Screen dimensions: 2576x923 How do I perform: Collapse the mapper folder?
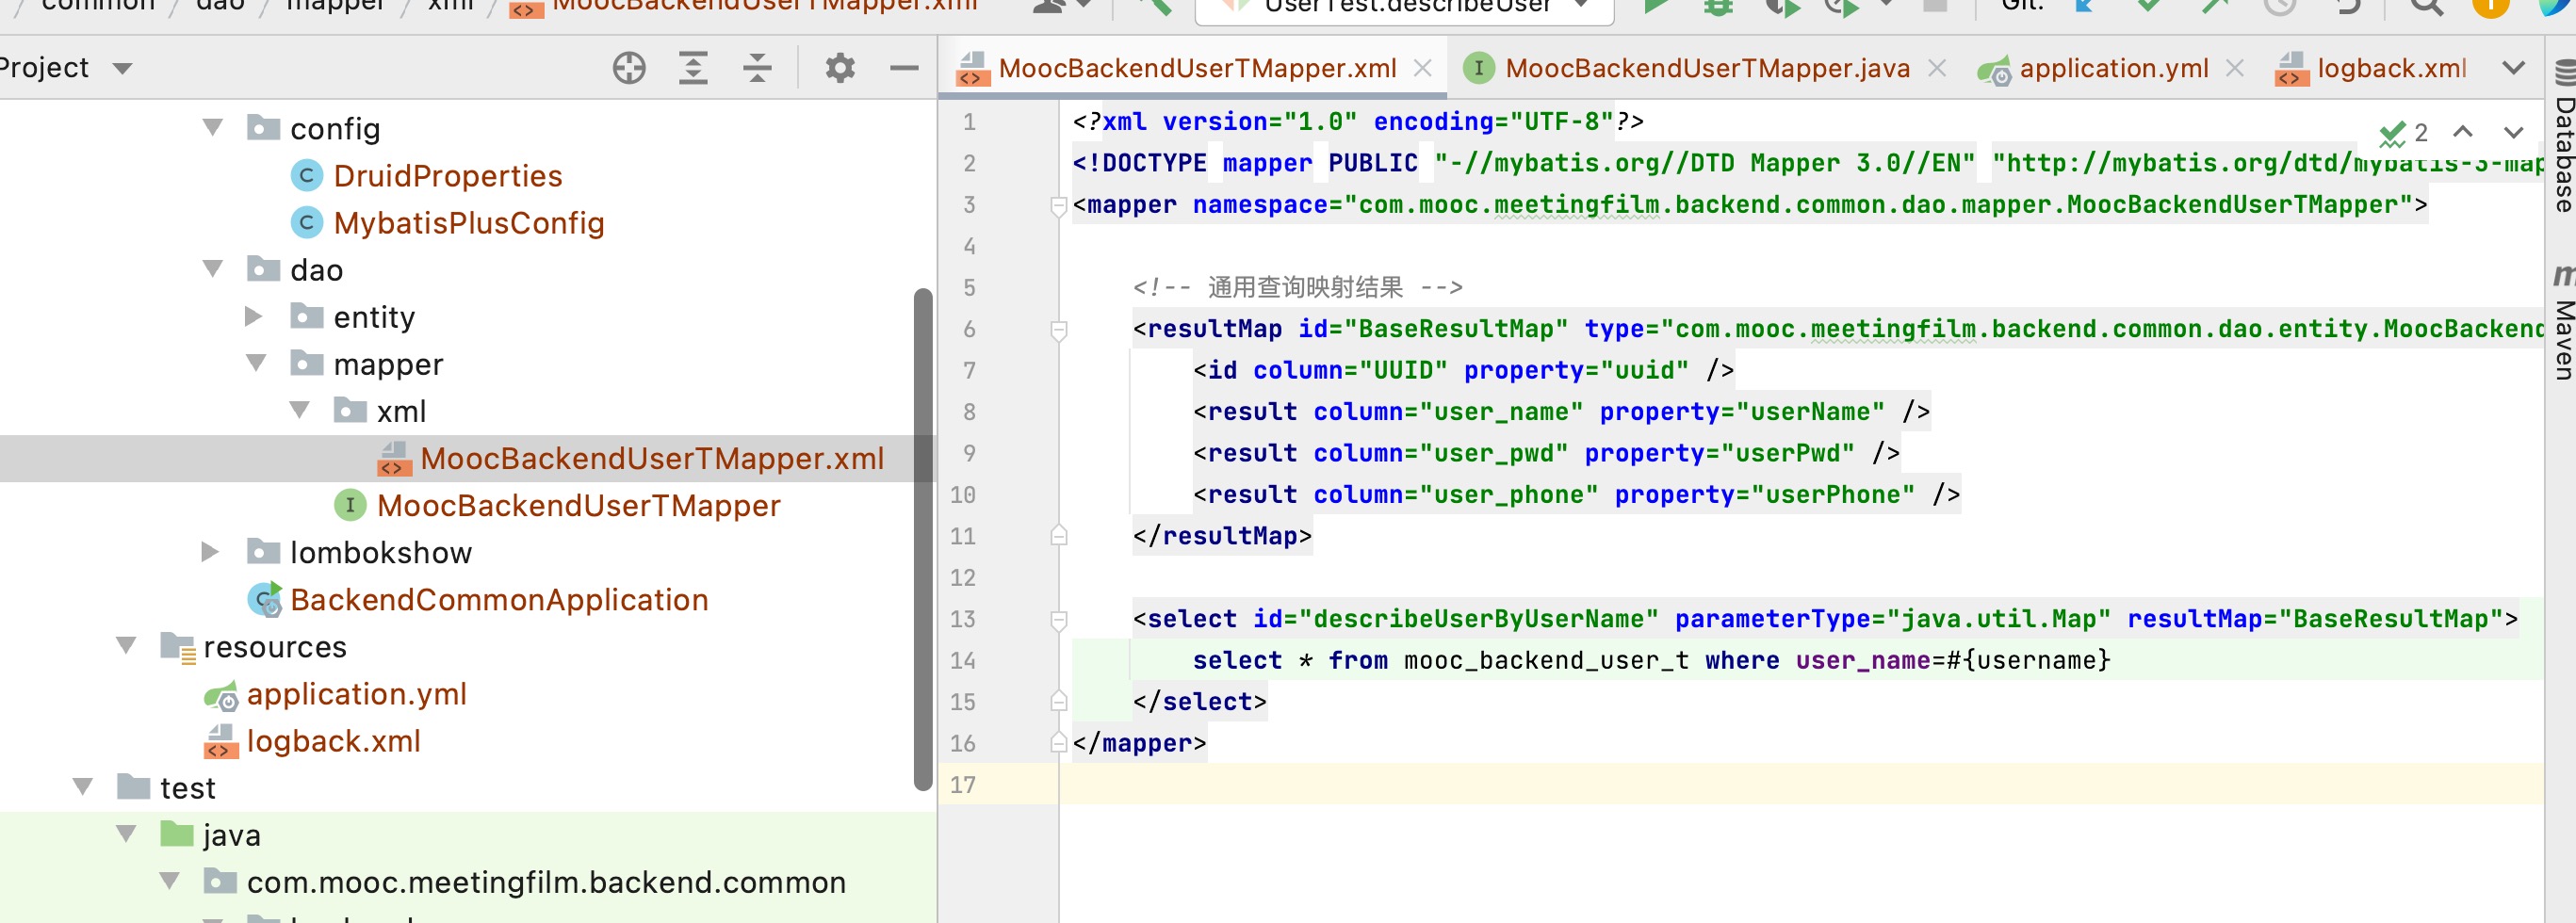pos(256,362)
